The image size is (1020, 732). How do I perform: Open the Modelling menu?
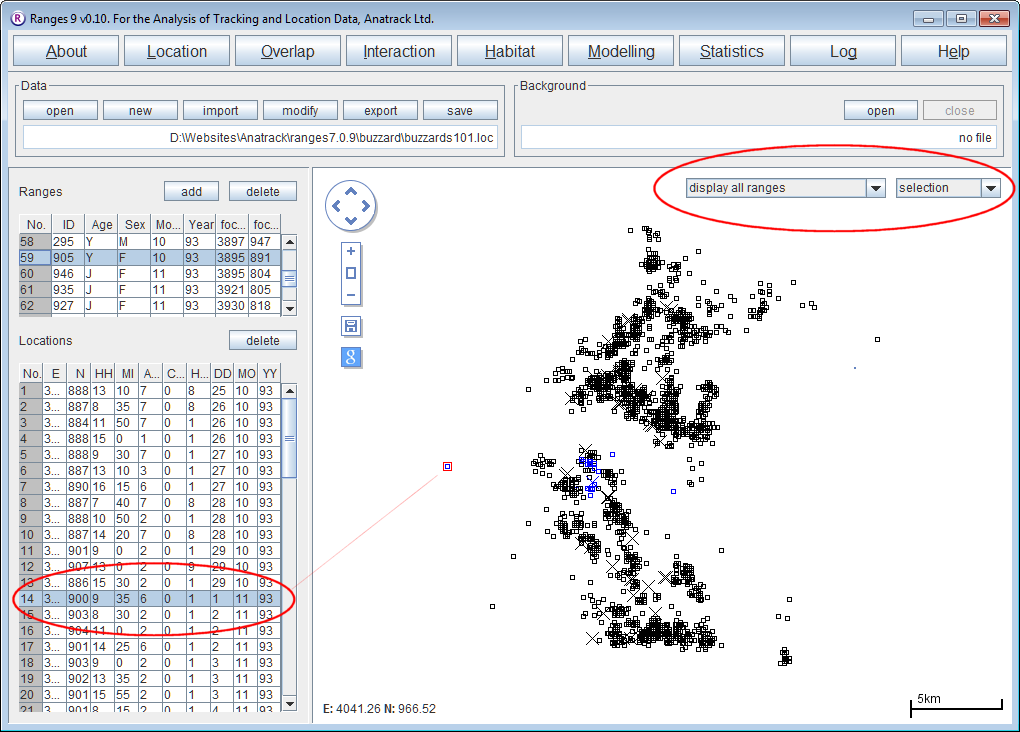tap(621, 52)
